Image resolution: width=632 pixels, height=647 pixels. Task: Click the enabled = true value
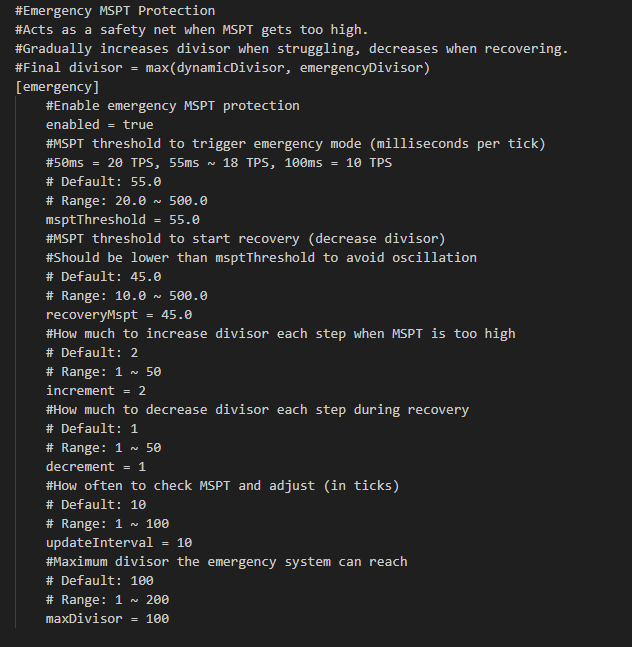[99, 125]
